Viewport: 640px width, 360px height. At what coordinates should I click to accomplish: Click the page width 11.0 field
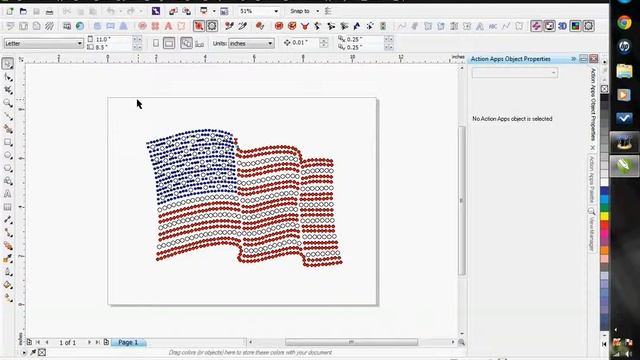click(x=113, y=40)
